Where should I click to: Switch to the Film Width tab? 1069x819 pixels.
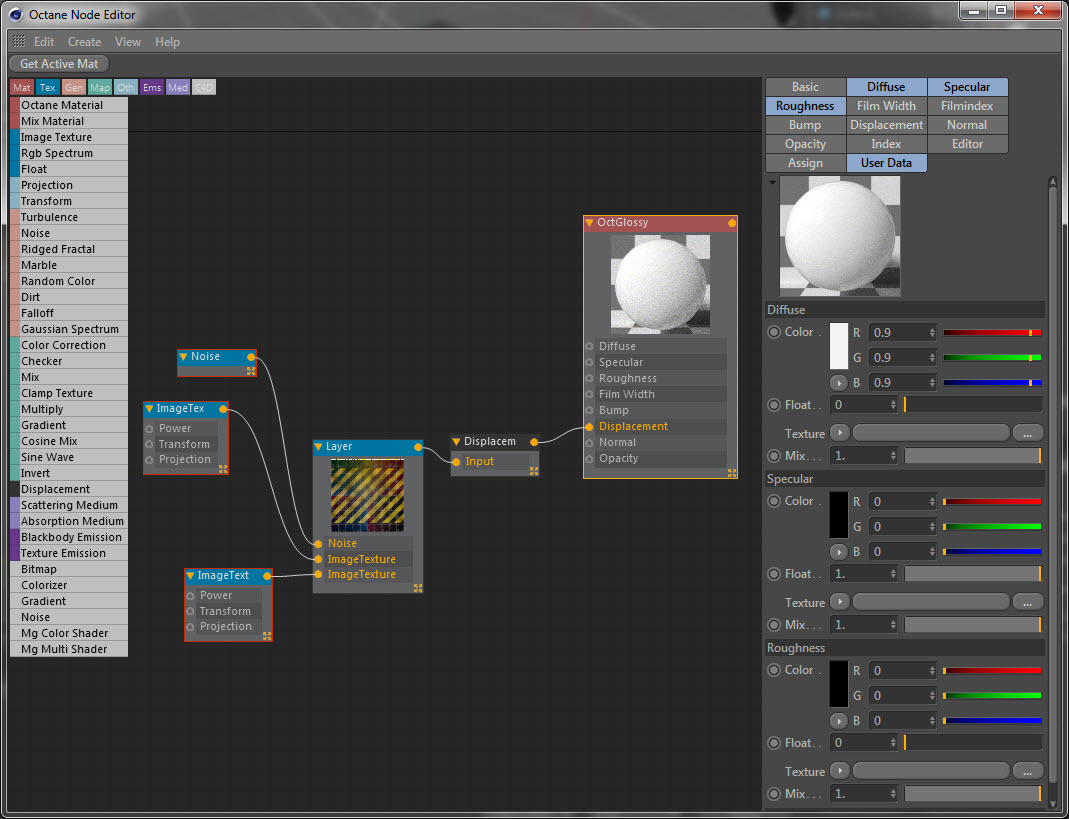(886, 106)
